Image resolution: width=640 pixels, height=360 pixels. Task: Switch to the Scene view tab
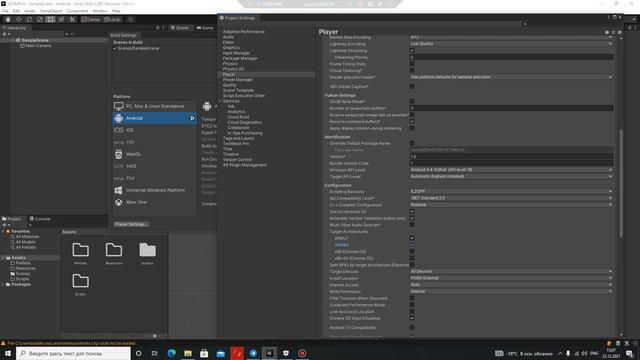click(180, 28)
